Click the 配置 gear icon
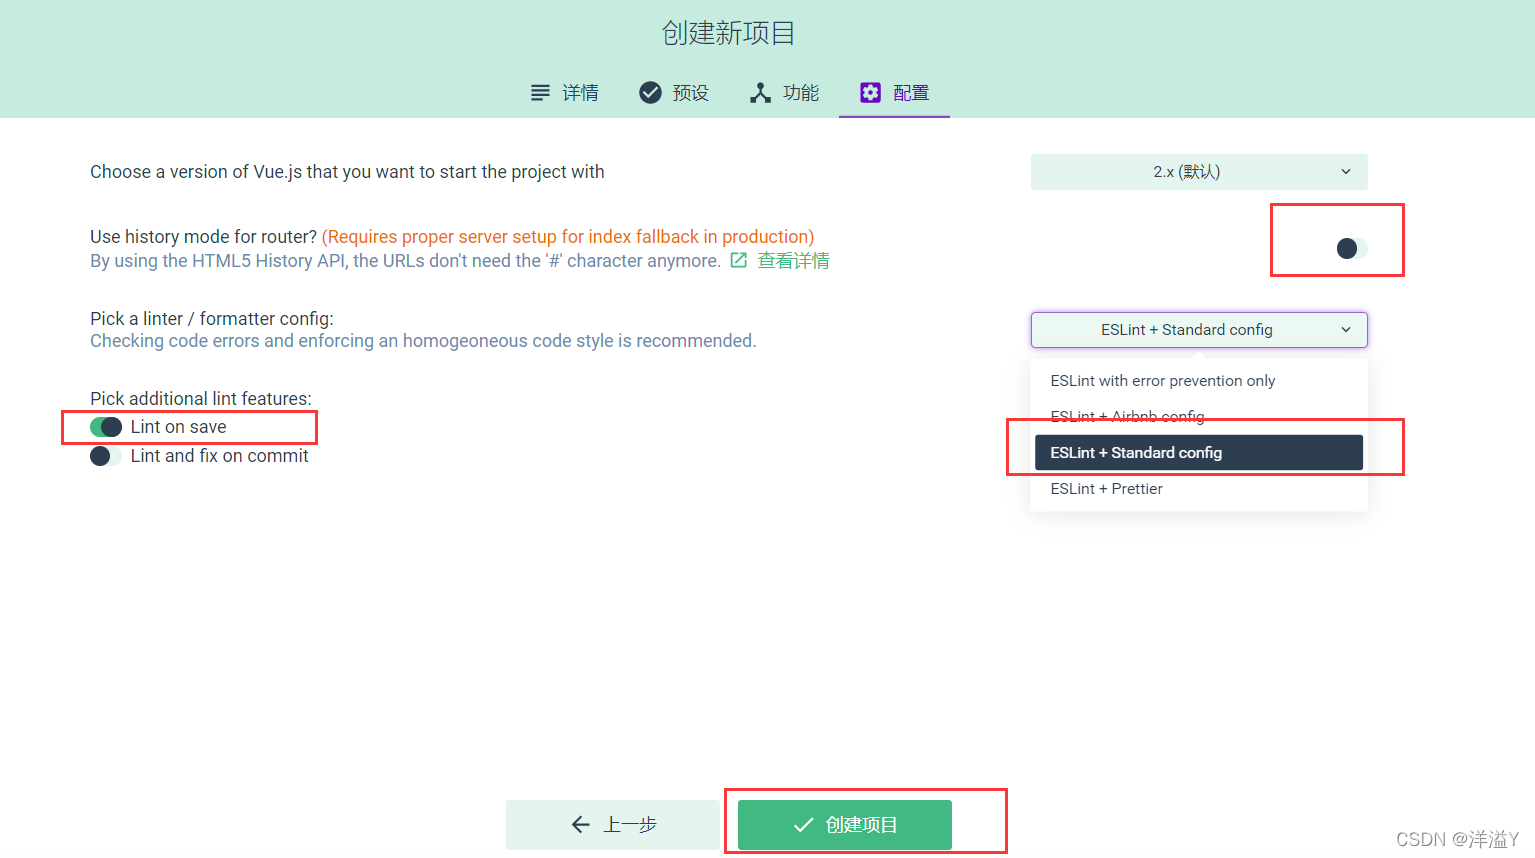This screenshot has height=858, width=1535. 871,93
